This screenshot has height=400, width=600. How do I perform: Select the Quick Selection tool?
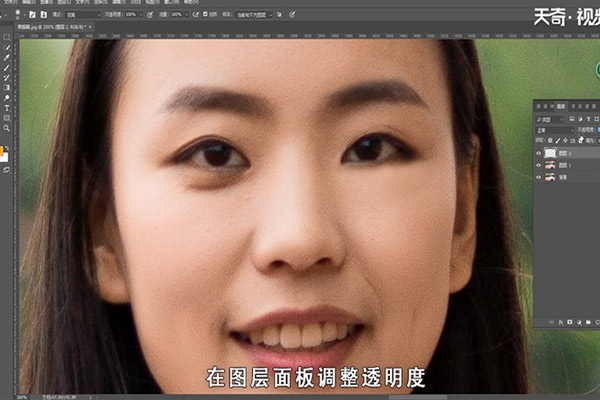tap(7, 47)
